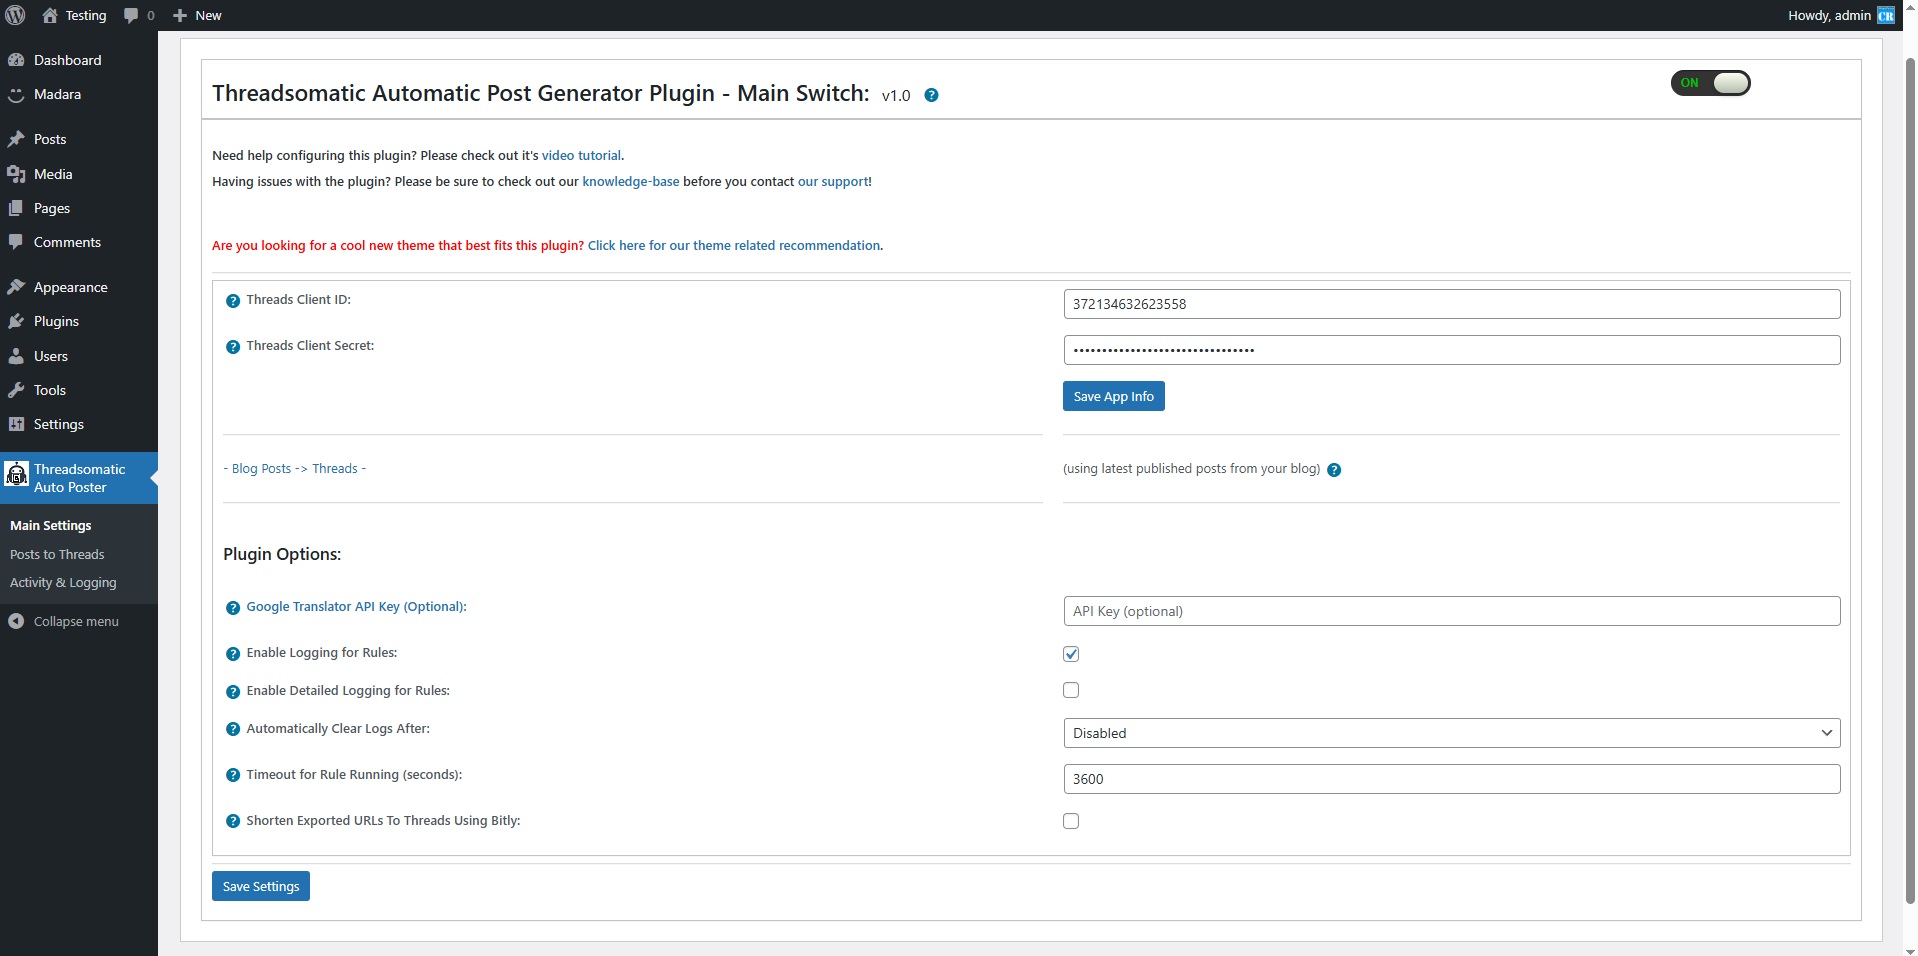
Task: Enable Detailed Logging for Rules checkbox
Action: click(x=1071, y=690)
